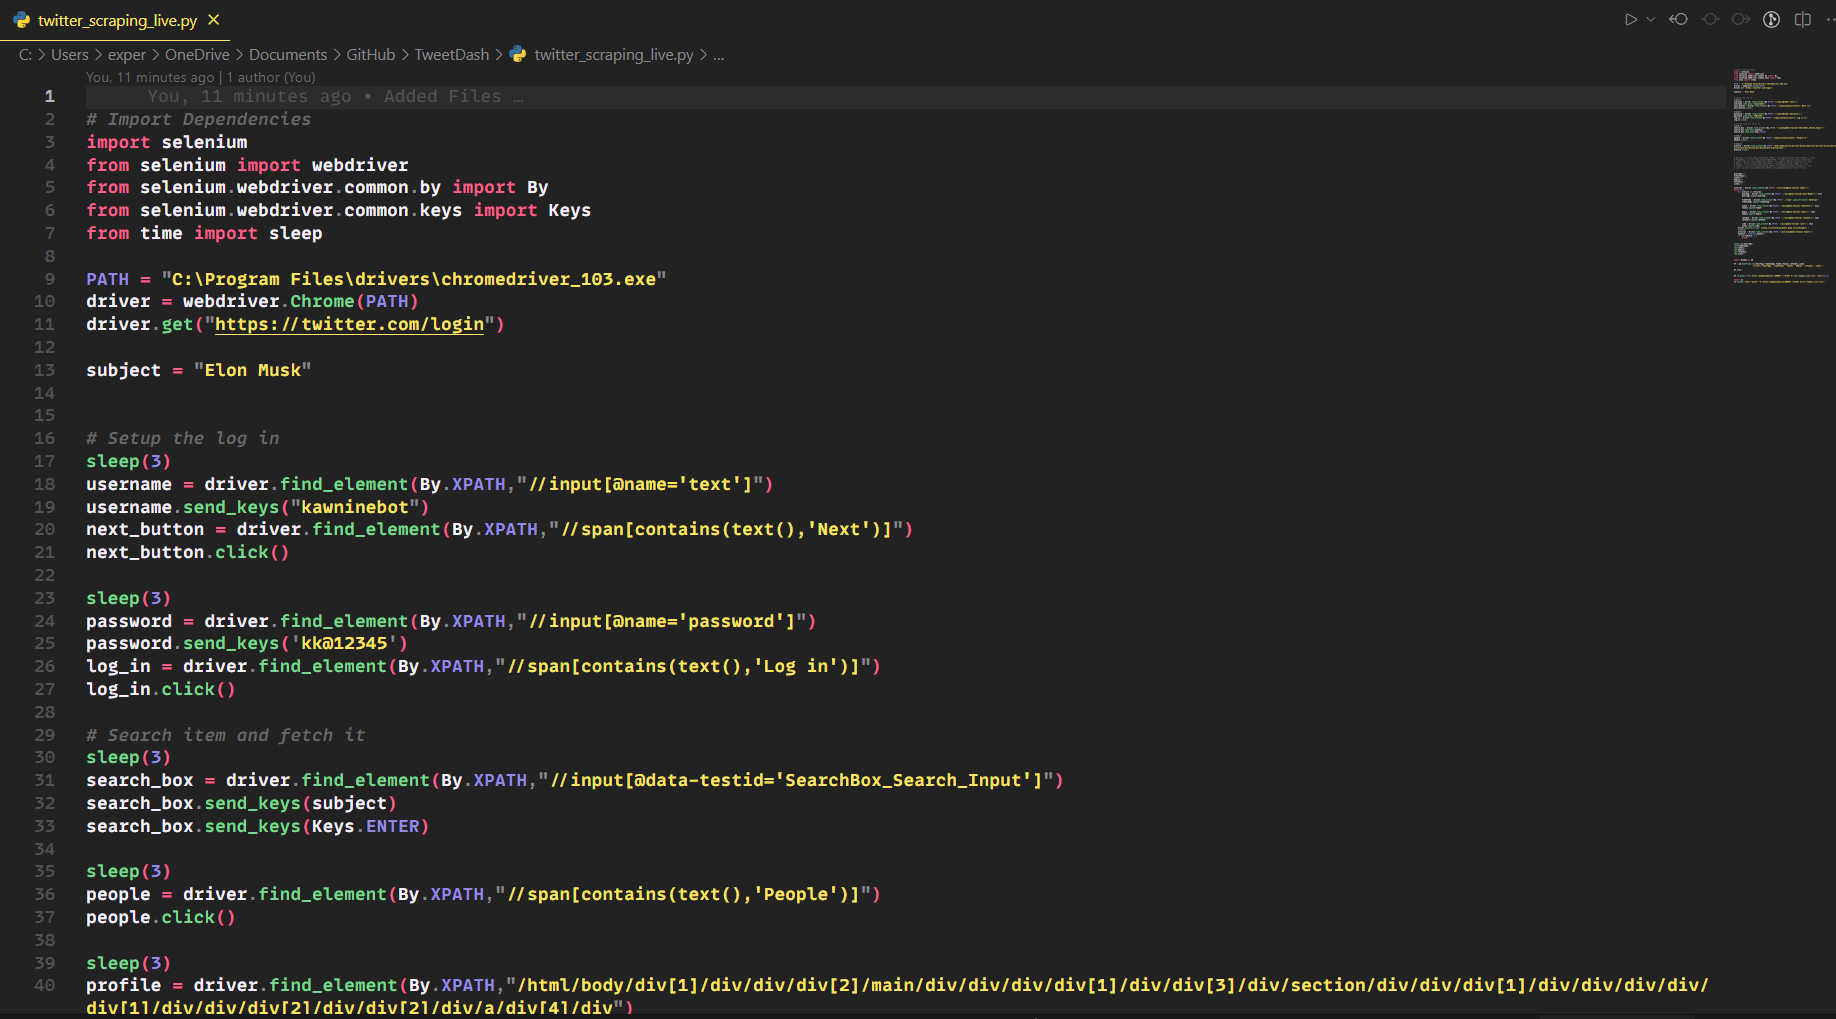Screen dimensions: 1836x1019
Task: Click the 'import selenium' line
Action: [x=166, y=142]
